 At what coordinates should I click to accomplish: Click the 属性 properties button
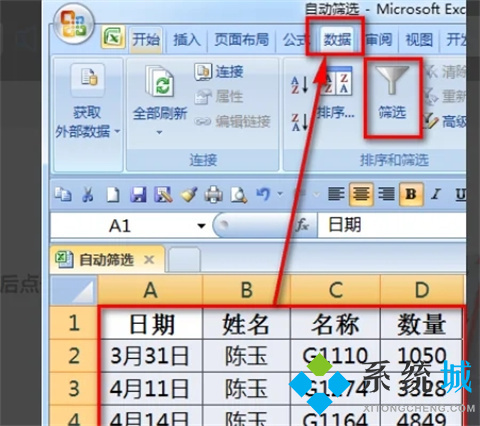(x=219, y=97)
